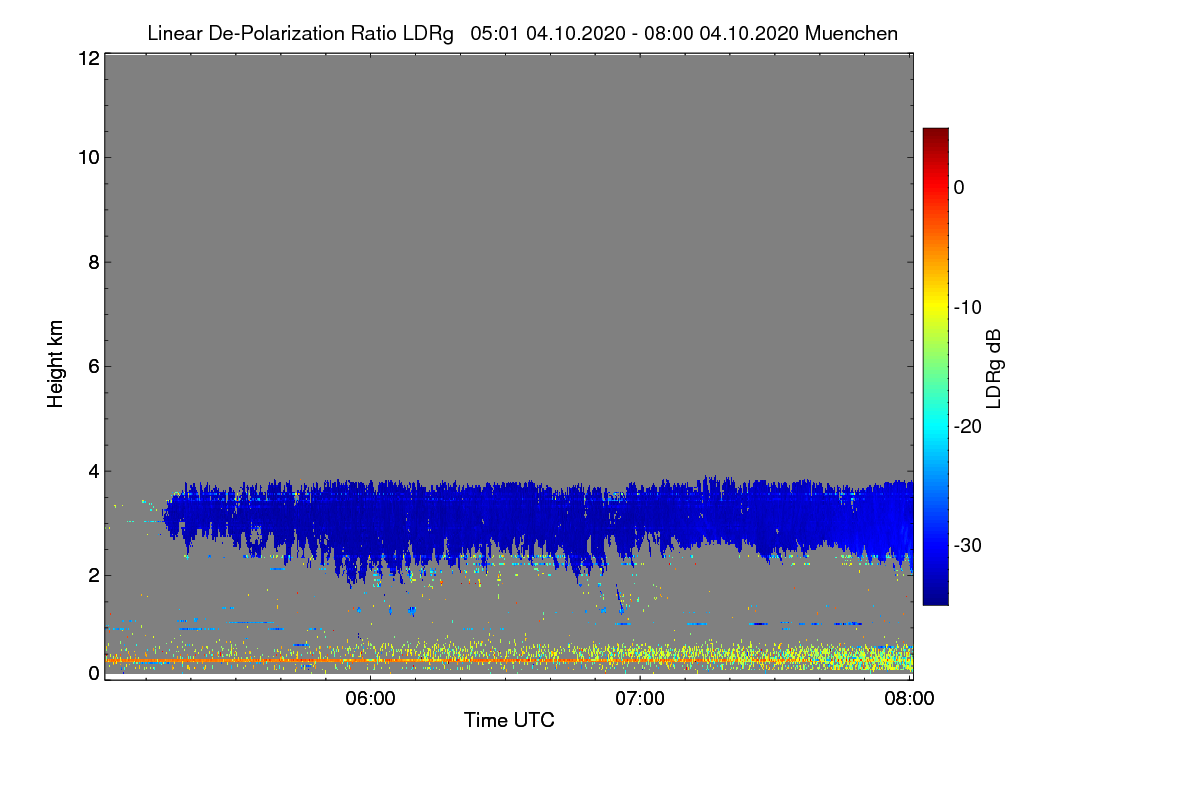
Task: Click the 8 km height tick label
Action: (92, 262)
